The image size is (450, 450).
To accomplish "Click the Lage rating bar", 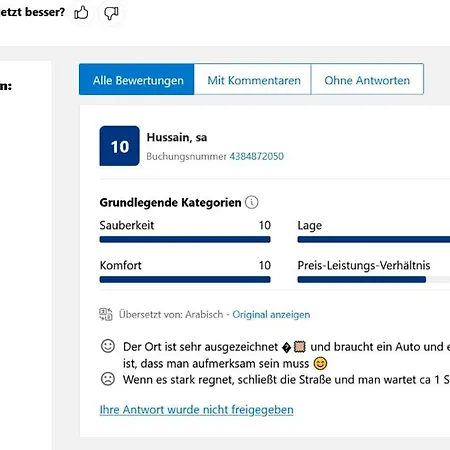I will point(374,239).
